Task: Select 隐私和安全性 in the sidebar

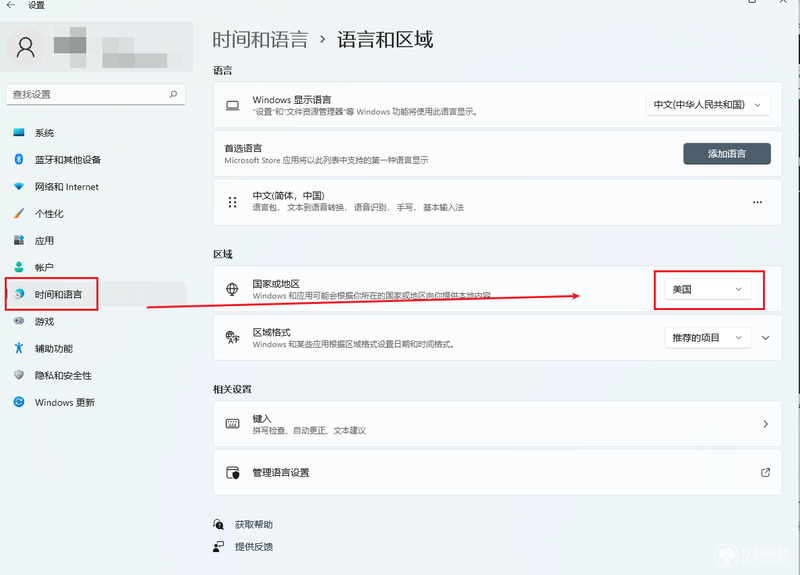Action: [x=95, y=376]
